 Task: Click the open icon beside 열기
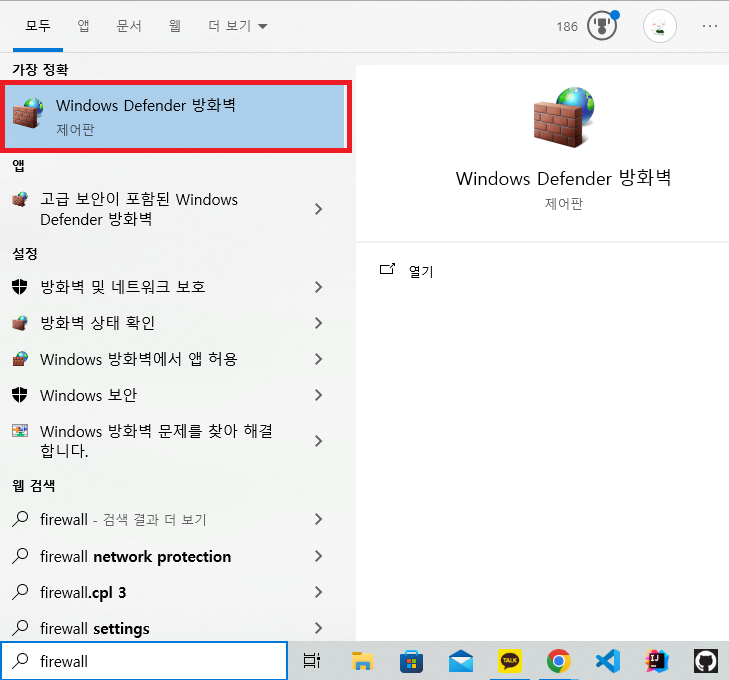[x=387, y=269]
